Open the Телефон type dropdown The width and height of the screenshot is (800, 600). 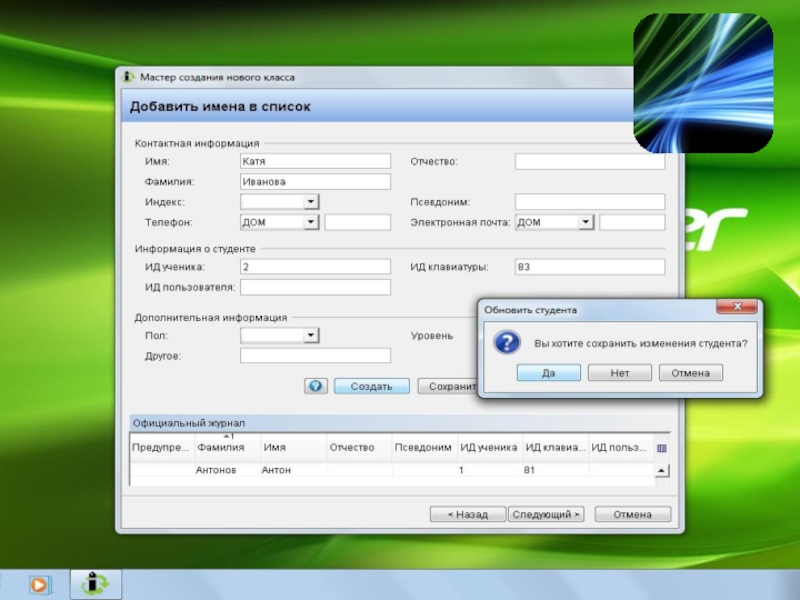pyautogui.click(x=311, y=223)
